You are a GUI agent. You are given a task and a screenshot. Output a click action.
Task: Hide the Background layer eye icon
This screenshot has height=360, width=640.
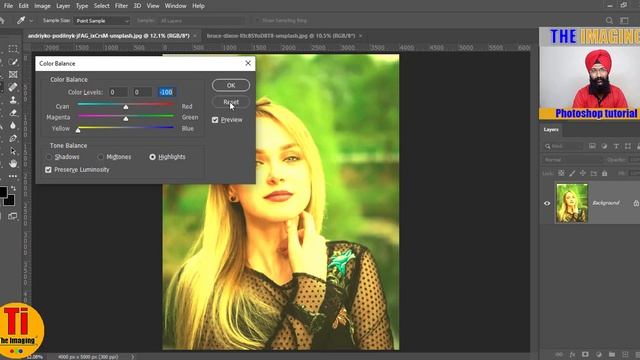547,203
